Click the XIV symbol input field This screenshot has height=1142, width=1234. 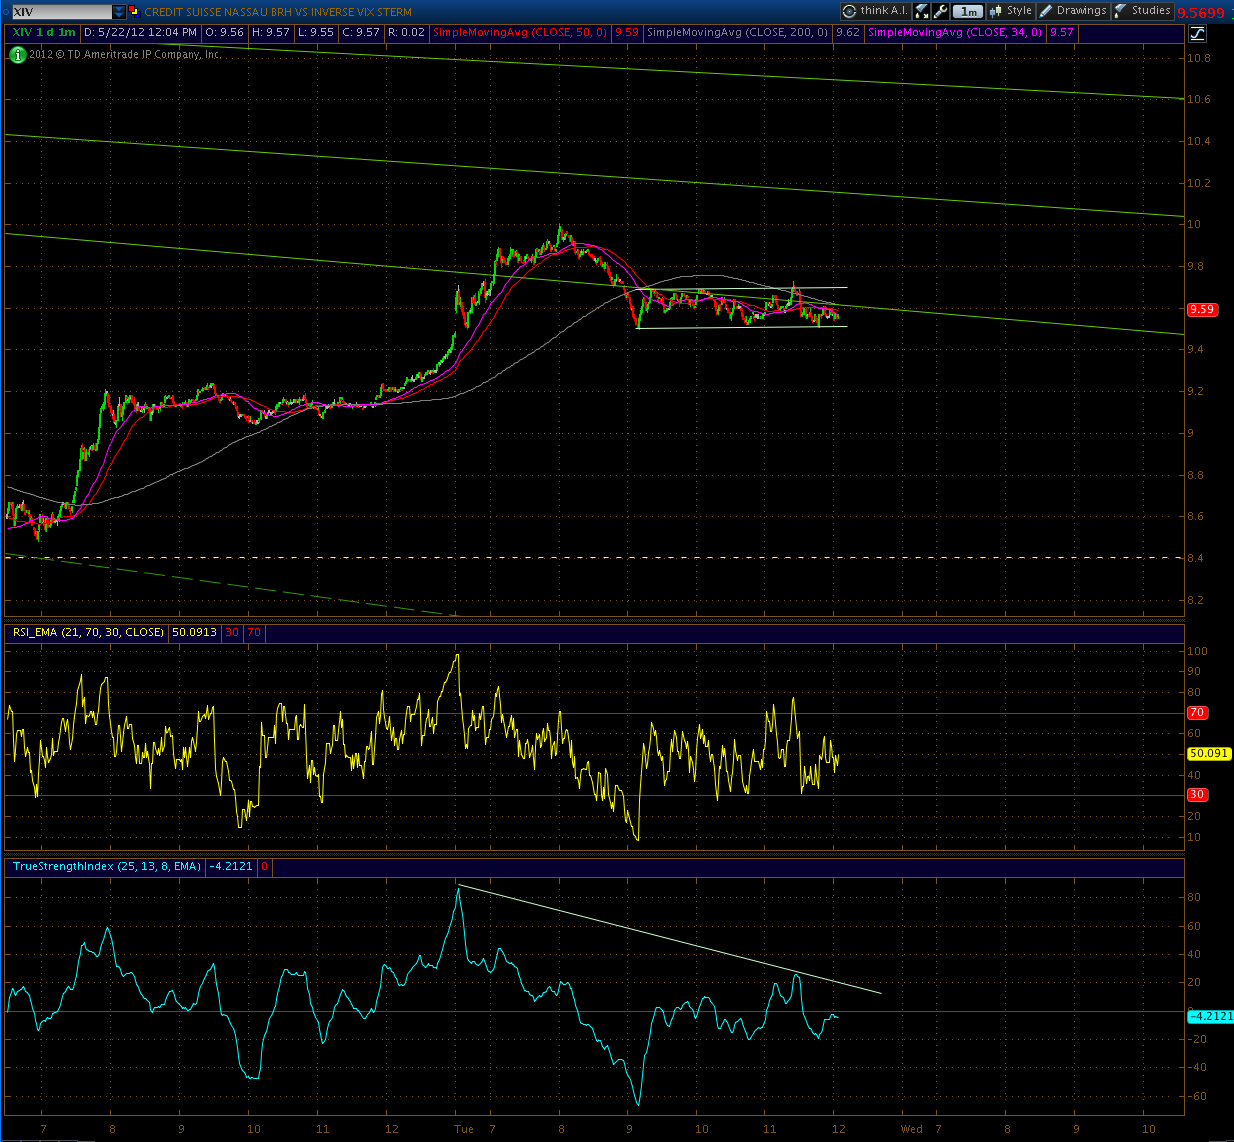pos(61,12)
